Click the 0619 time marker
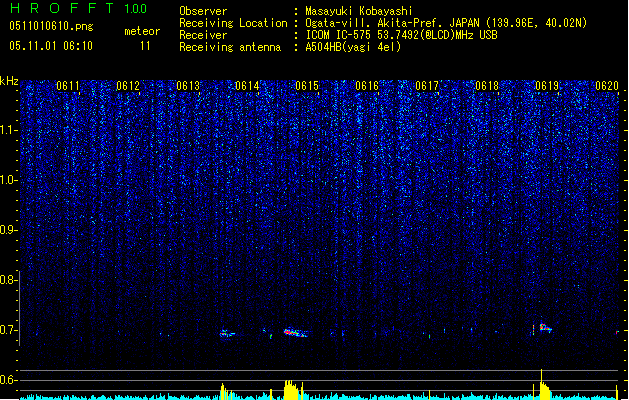 pyautogui.click(x=547, y=86)
